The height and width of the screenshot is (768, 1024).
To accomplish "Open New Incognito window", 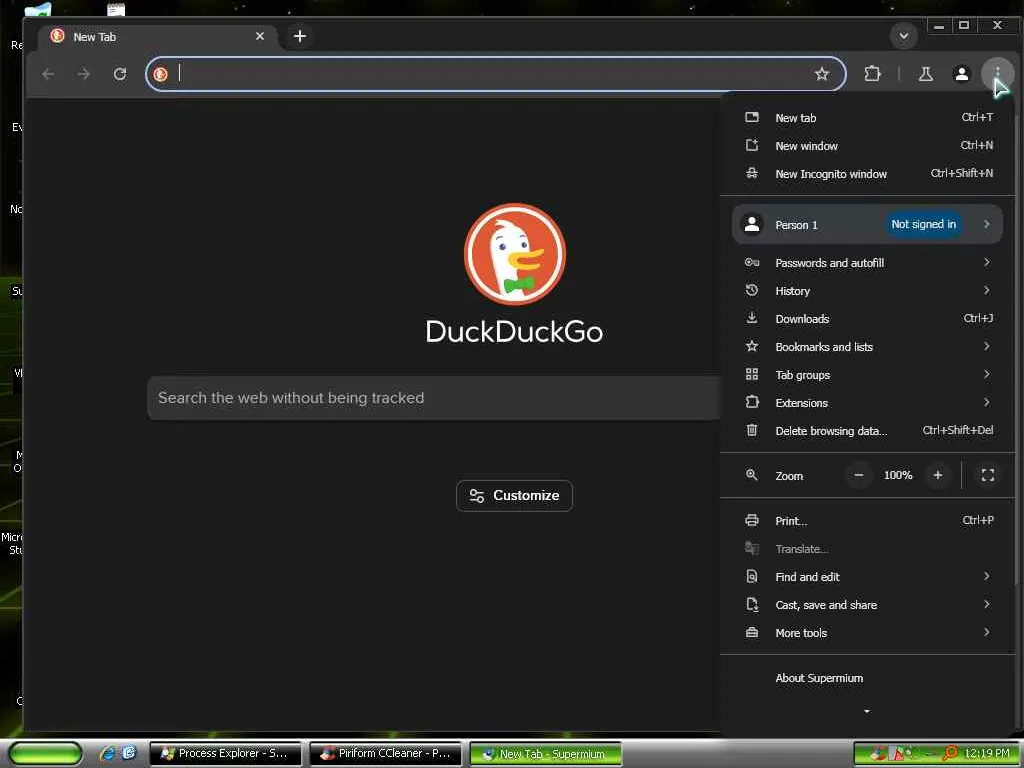I will [869, 174].
